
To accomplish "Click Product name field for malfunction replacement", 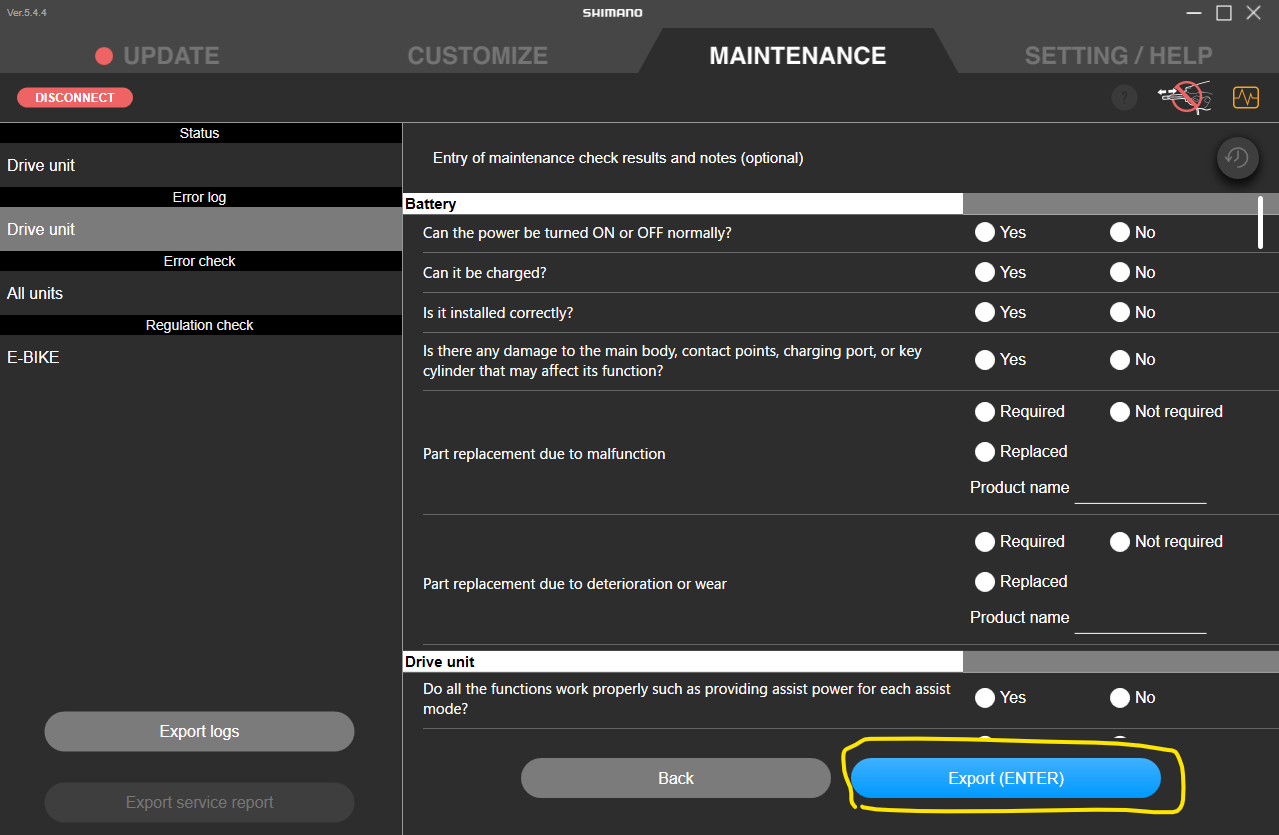I will coord(1140,489).
